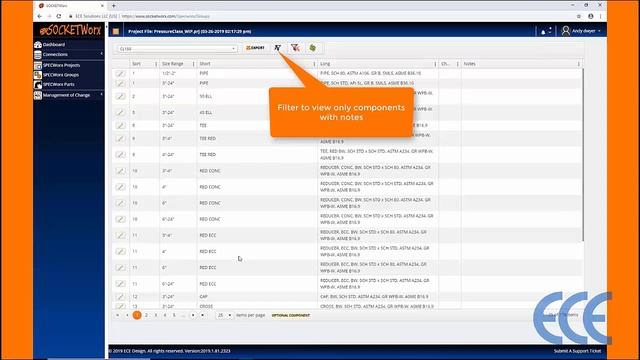Open the Andy dwyer user menu
Screen dimensions: 640x360
[581, 31]
